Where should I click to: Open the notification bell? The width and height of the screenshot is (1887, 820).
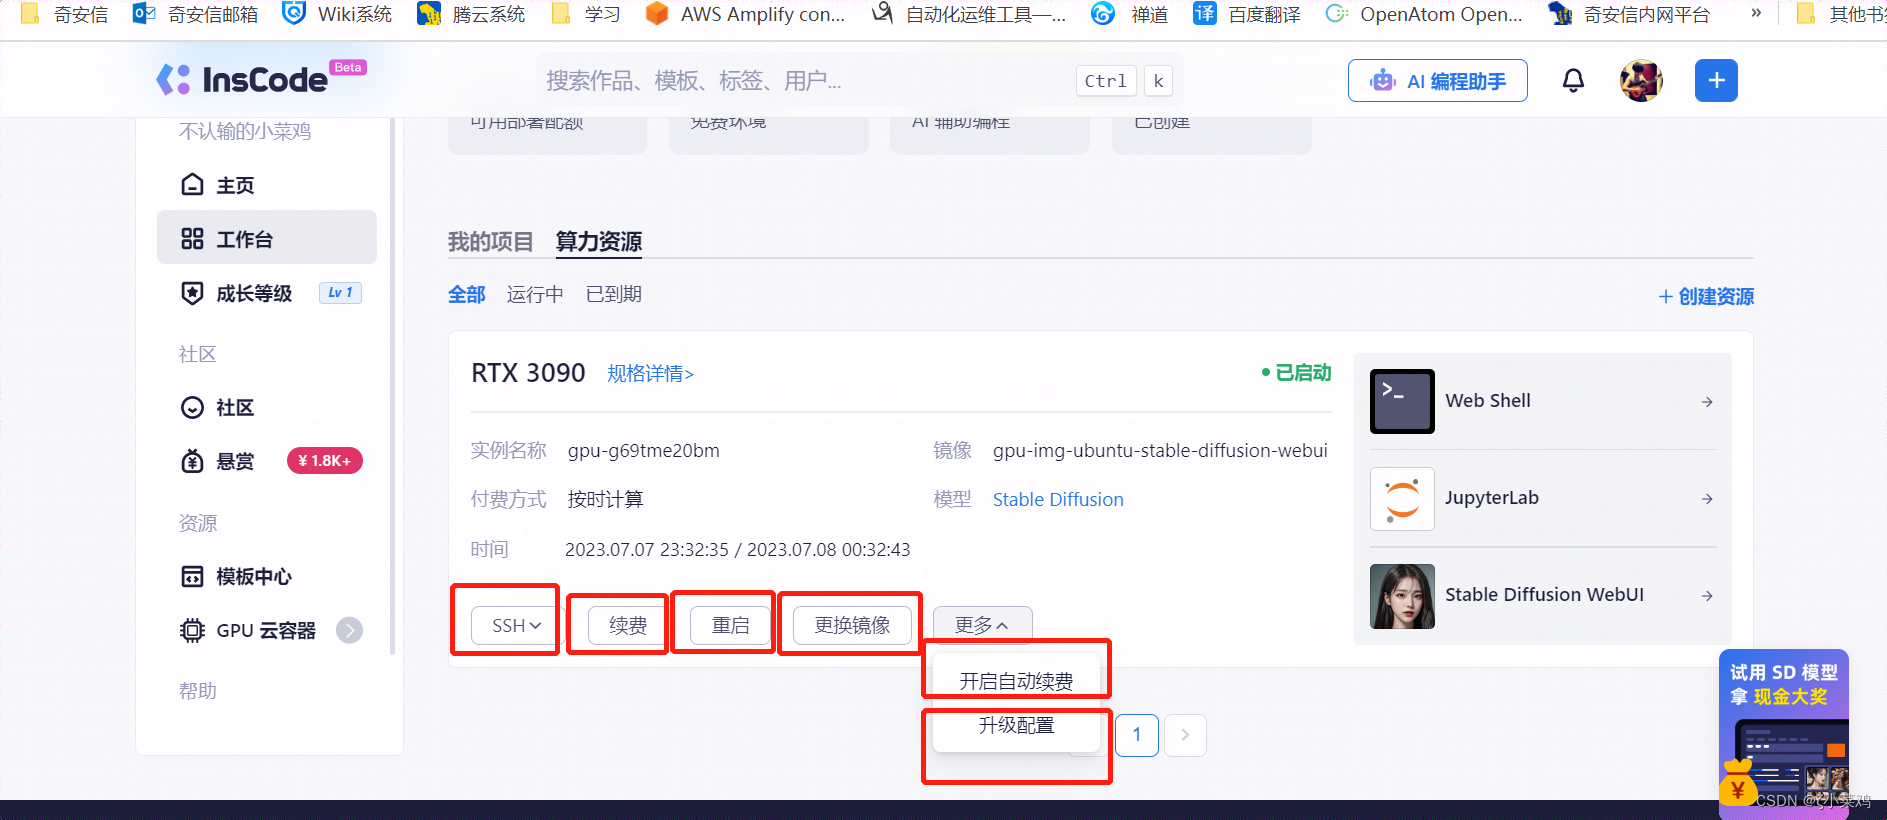point(1573,80)
